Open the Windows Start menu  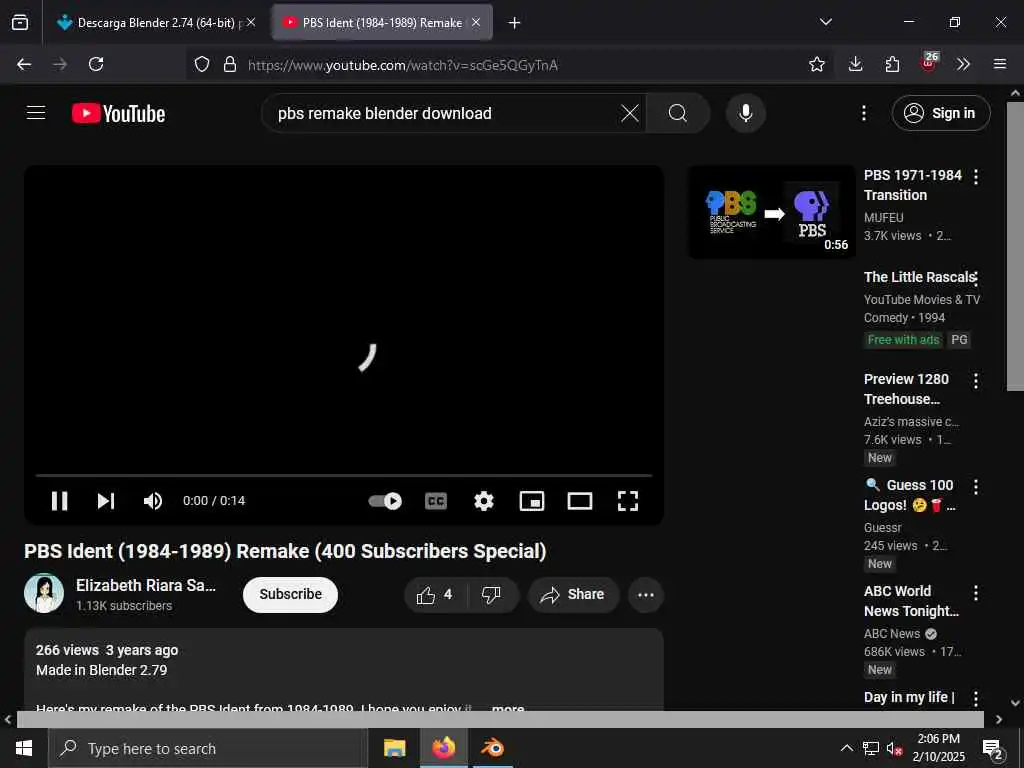click(24, 748)
